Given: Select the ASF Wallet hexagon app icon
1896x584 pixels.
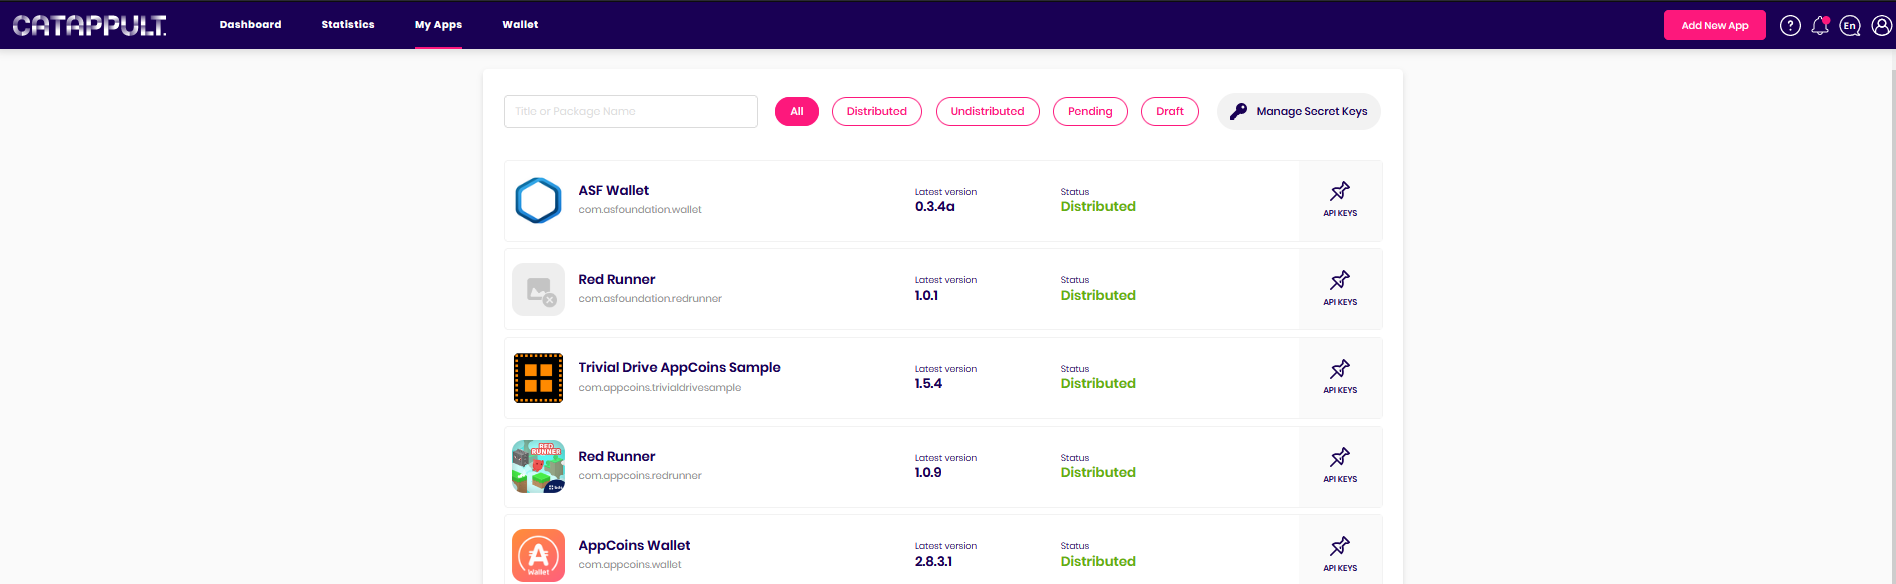Looking at the screenshot, I should pos(538,200).
